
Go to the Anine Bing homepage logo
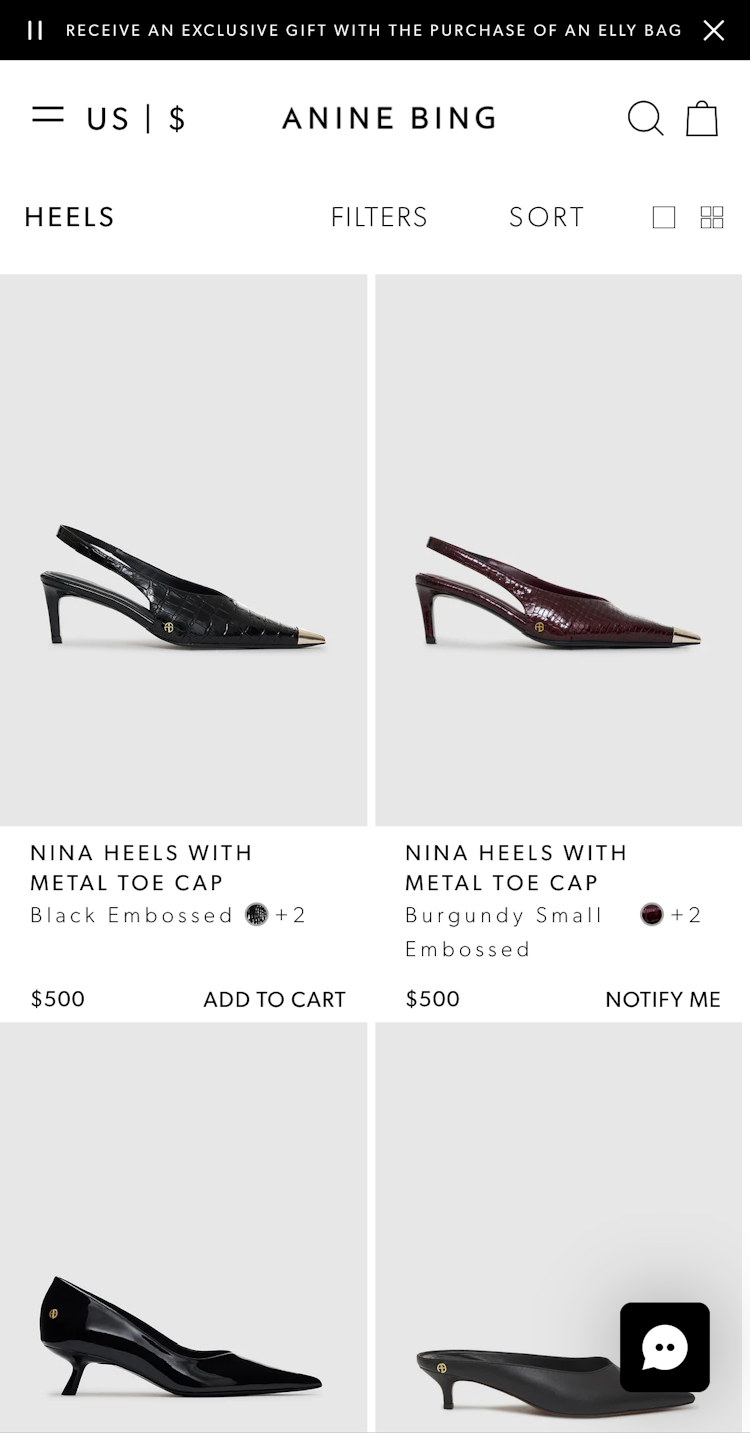pyautogui.click(x=390, y=118)
